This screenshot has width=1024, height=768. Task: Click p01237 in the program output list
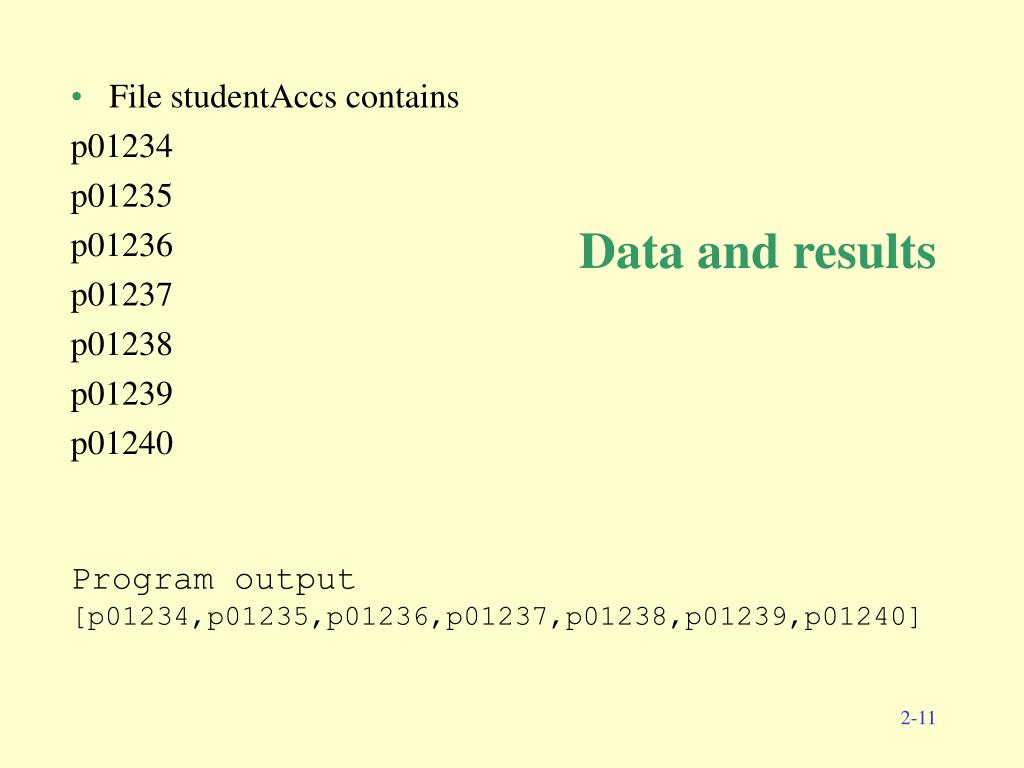click(496, 616)
